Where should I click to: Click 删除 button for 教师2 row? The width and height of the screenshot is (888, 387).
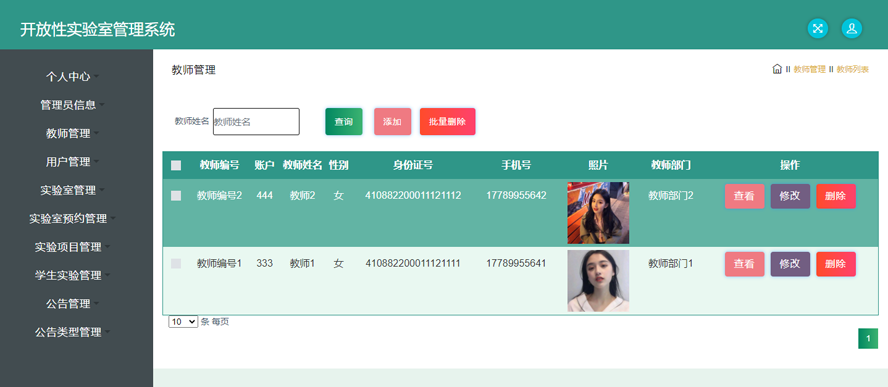836,196
